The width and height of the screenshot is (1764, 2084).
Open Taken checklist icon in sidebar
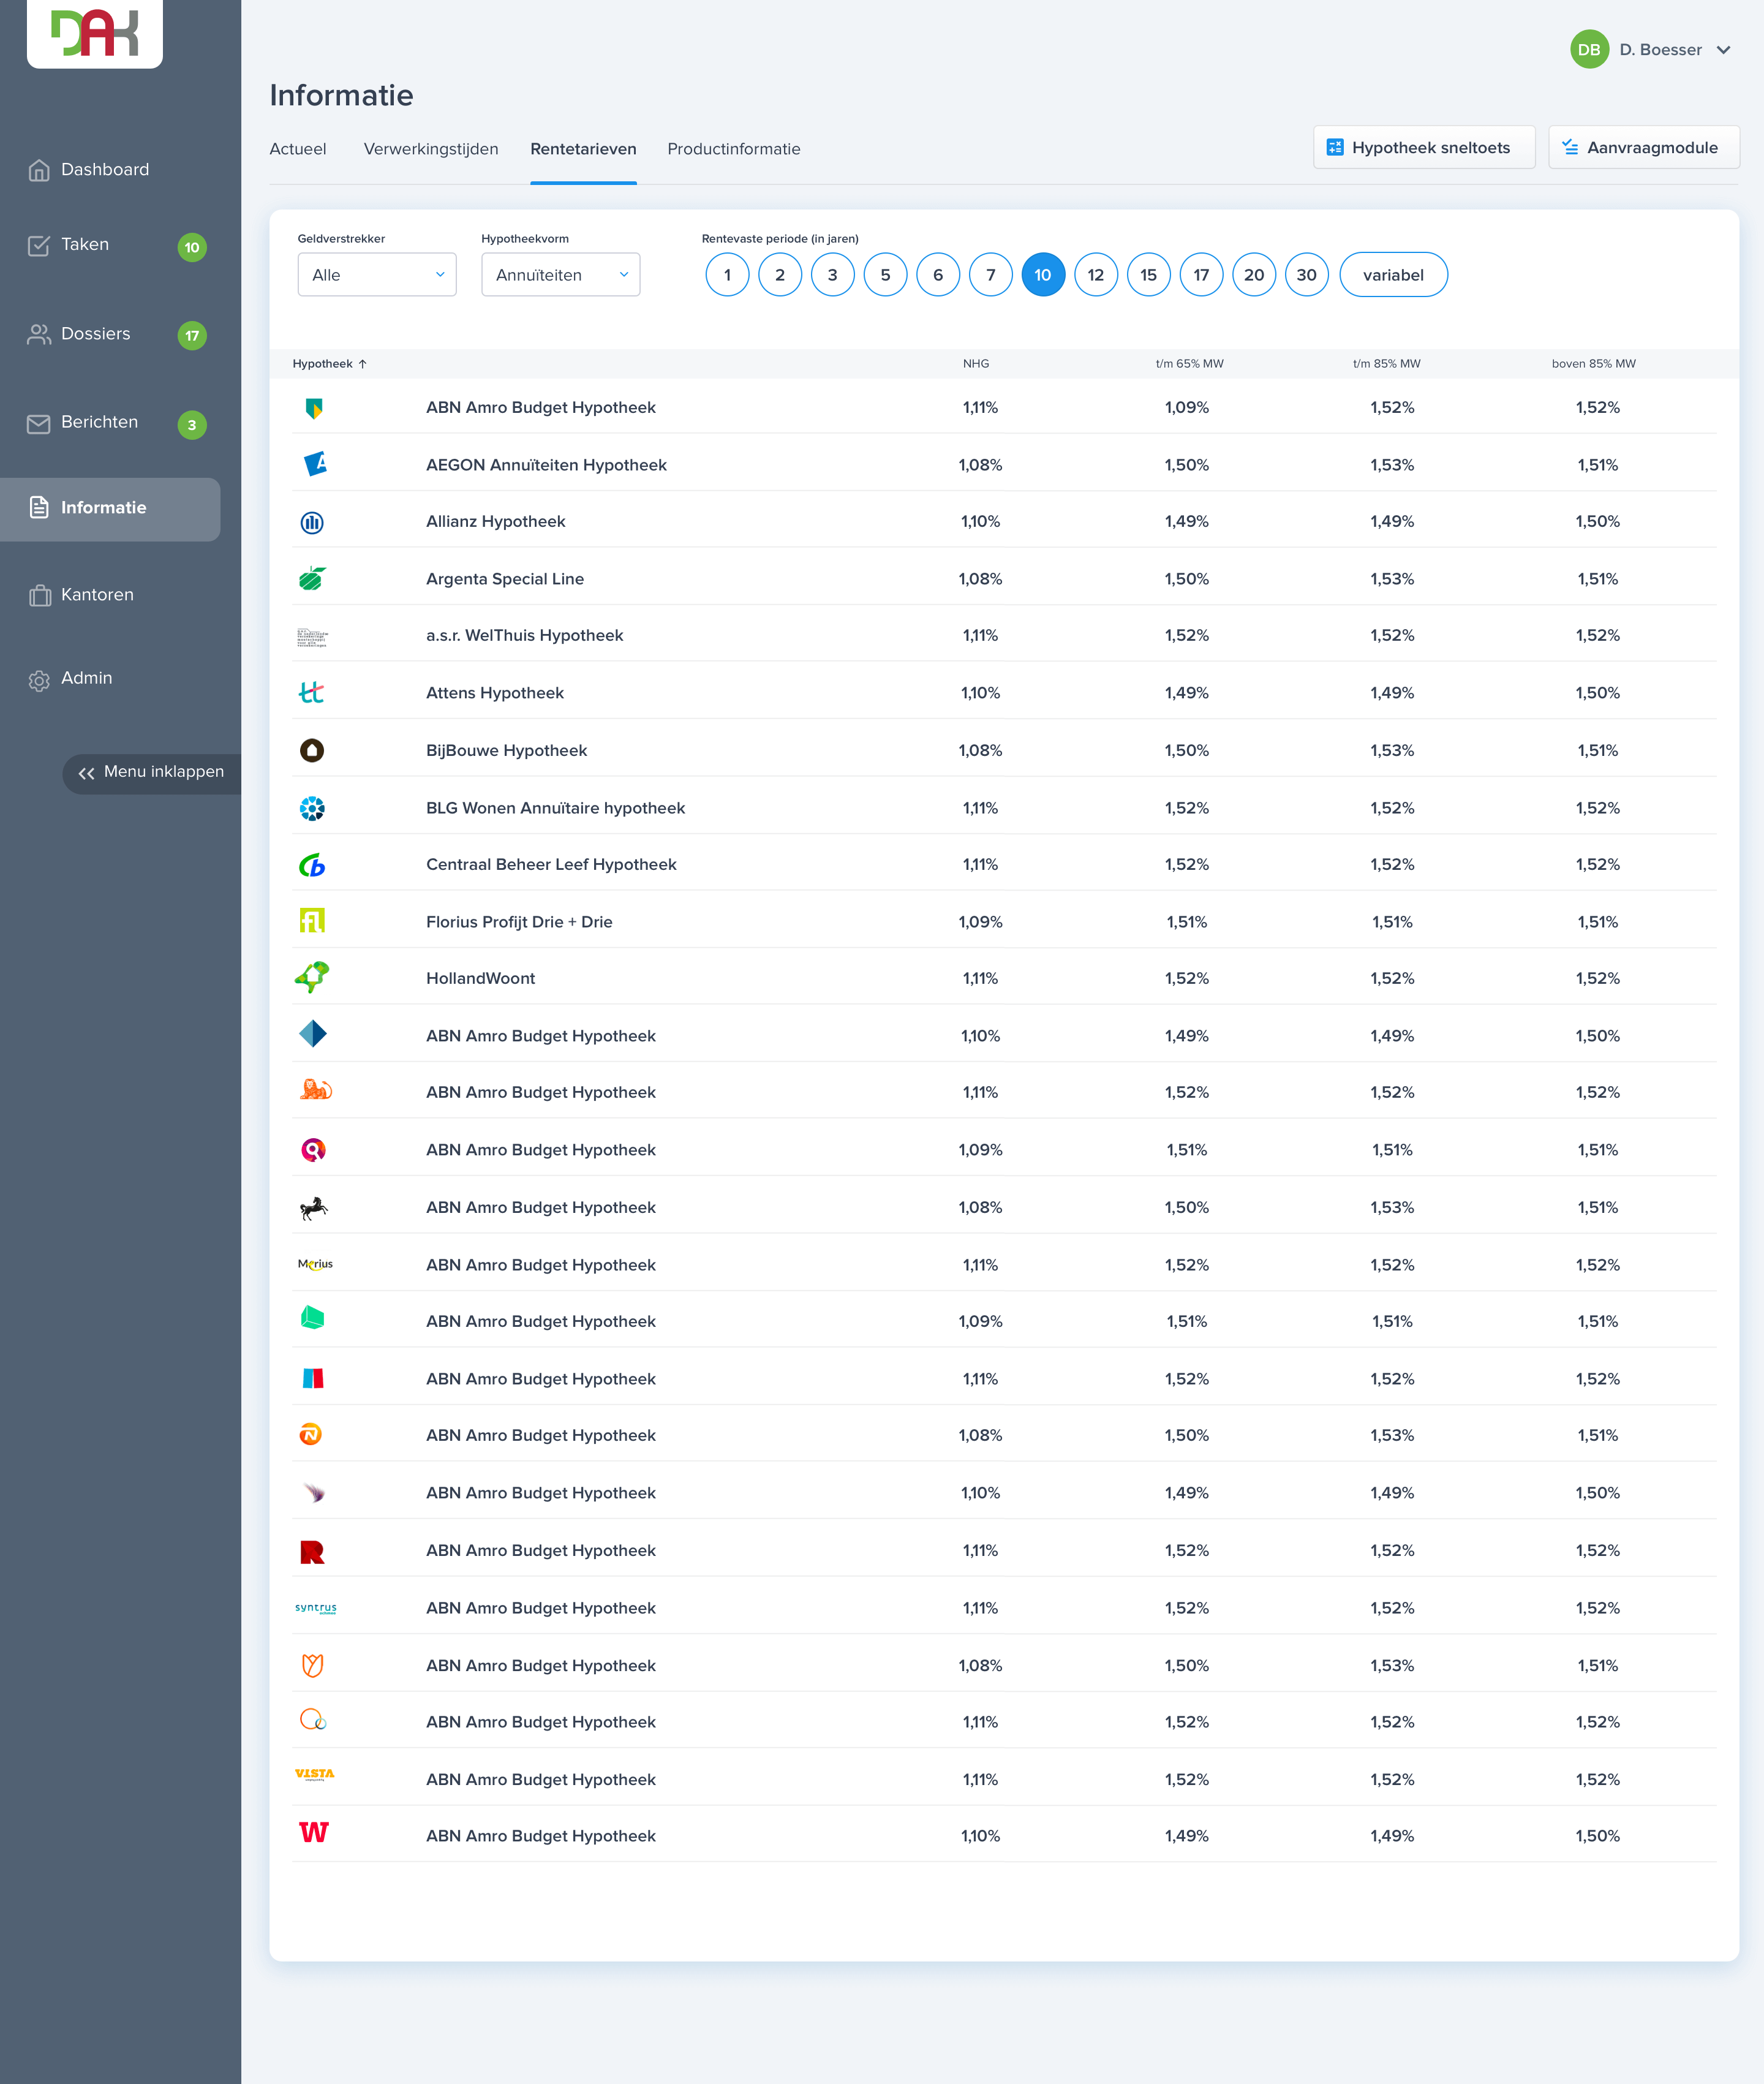pos(39,246)
